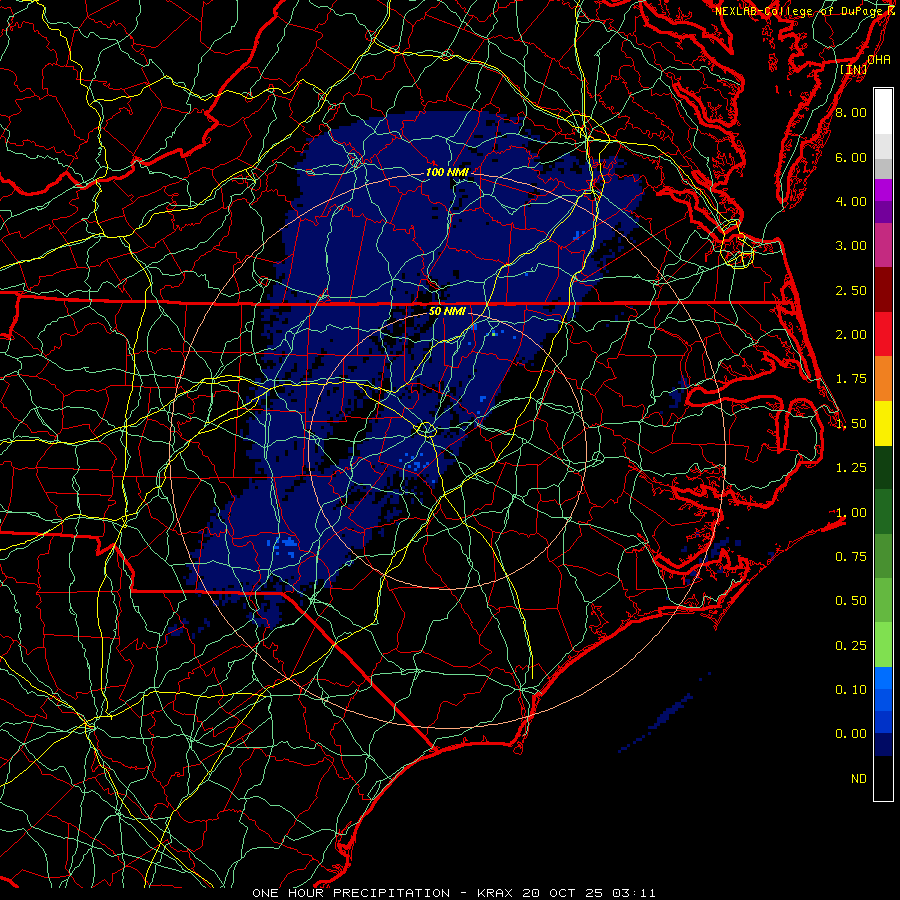The image size is (900, 900).
Task: Pick the yellow swatch in the legend
Action: point(883,424)
